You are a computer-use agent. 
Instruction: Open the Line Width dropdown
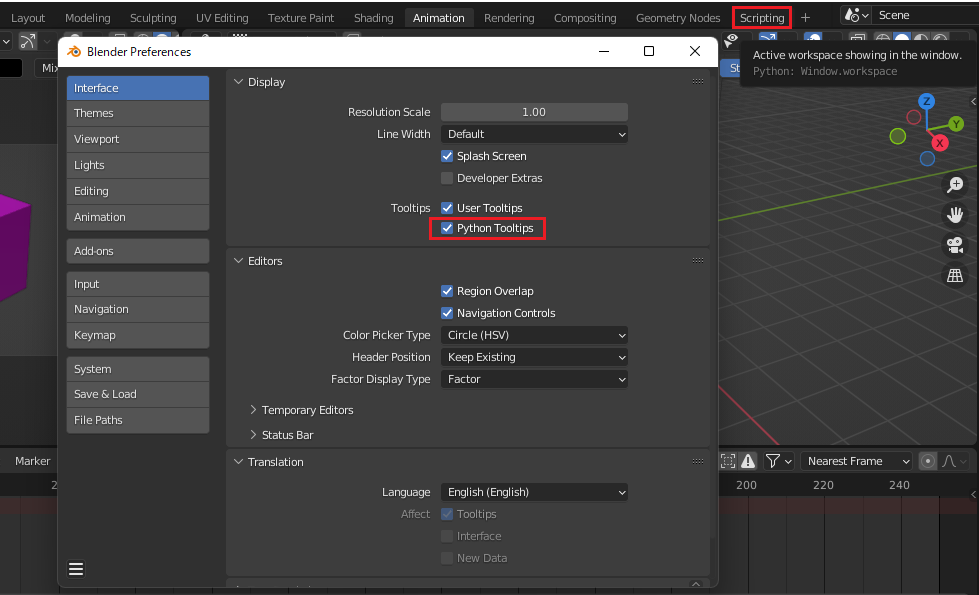click(534, 134)
